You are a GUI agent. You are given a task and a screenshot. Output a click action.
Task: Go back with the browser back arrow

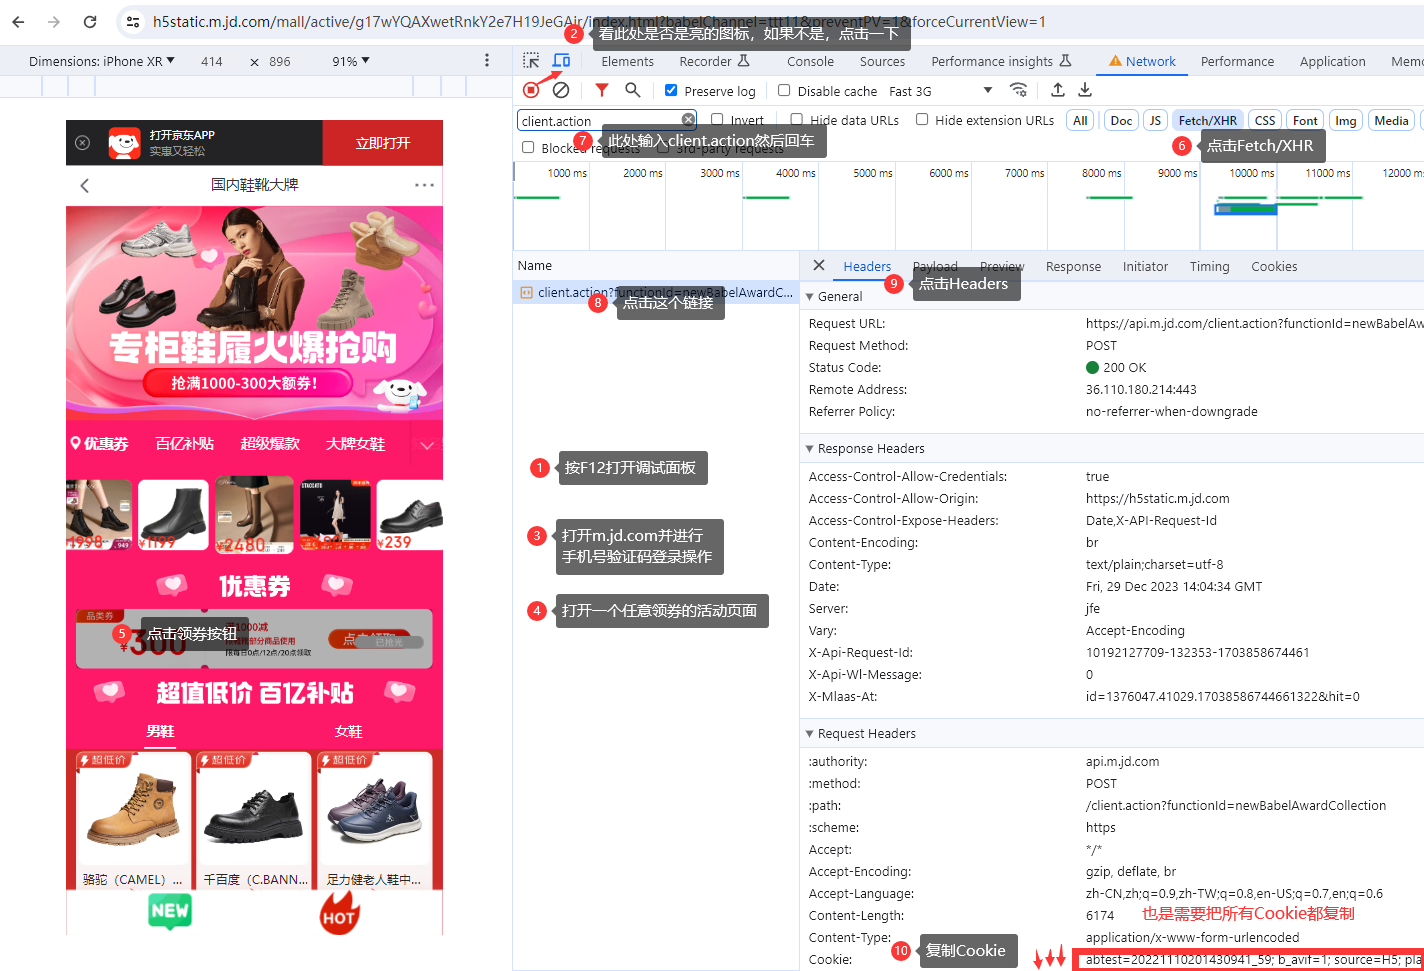(x=18, y=21)
